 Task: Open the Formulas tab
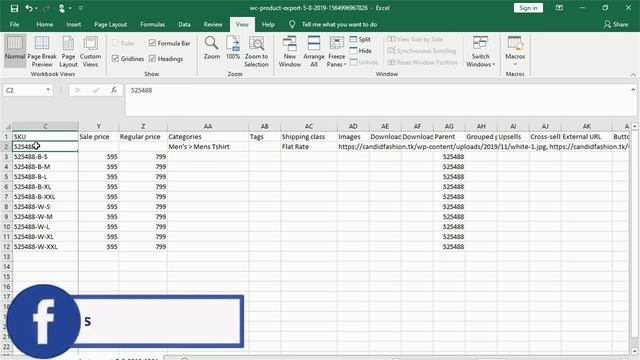(153, 24)
